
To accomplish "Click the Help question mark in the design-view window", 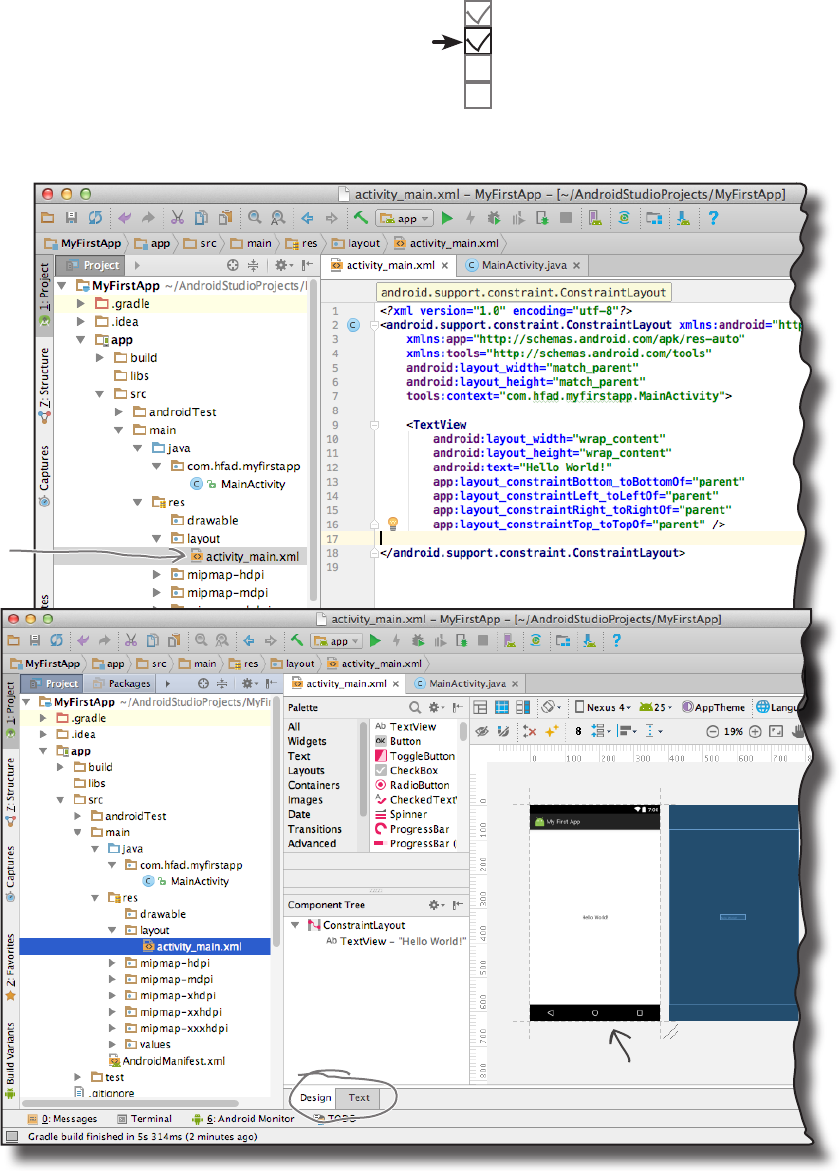I will (x=616, y=640).
